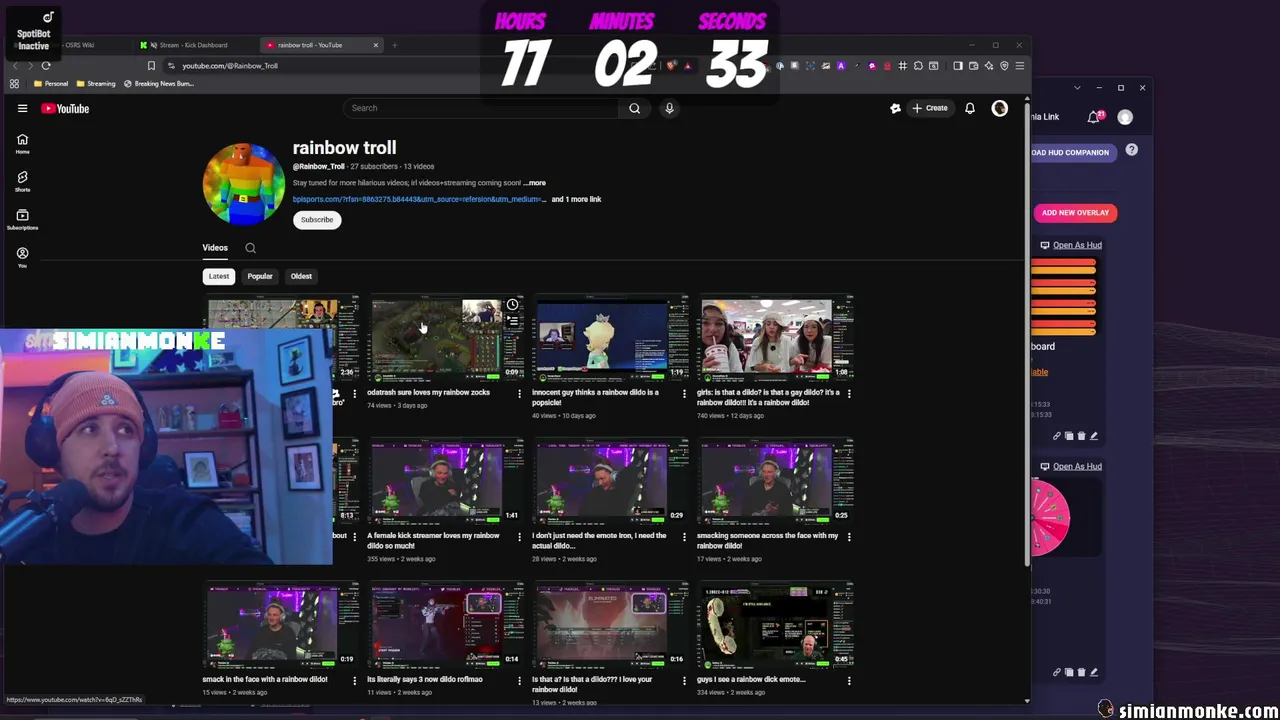Play the 'girls: is that a dildo?' video thumbnail
The width and height of the screenshot is (1280, 720).
click(776, 340)
